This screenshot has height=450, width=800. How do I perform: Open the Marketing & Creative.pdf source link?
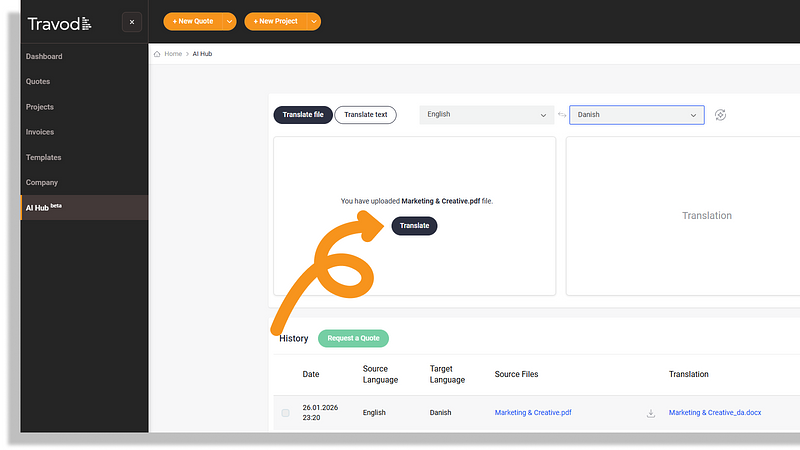pos(533,413)
